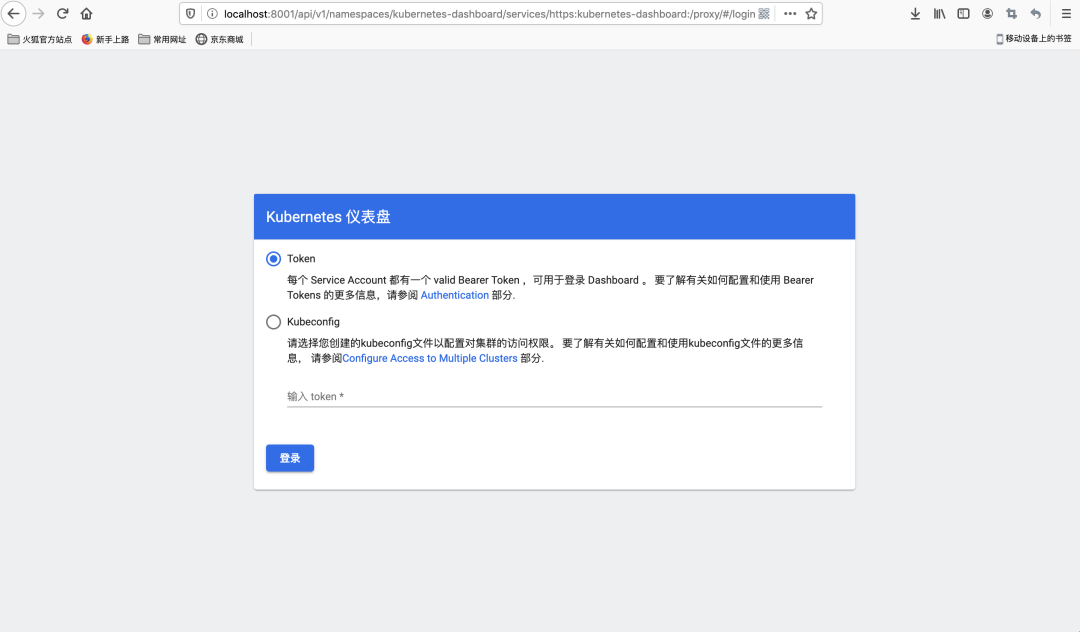This screenshot has width=1080, height=632.
Task: Open the 常用网址 bookmarks folder
Action: coord(162,39)
